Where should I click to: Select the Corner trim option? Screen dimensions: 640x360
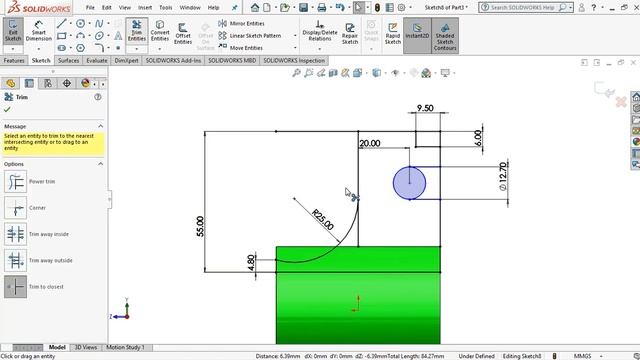click(x=16, y=208)
